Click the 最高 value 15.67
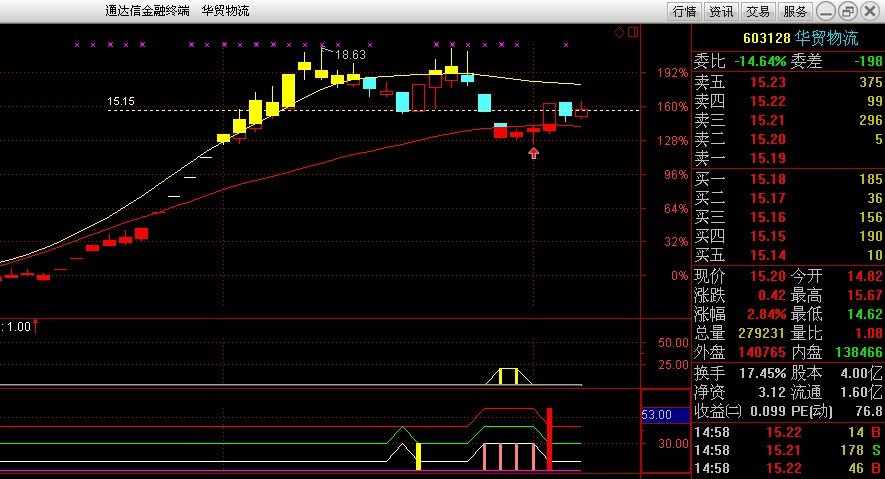Image resolution: width=885 pixels, height=479 pixels. coord(865,296)
